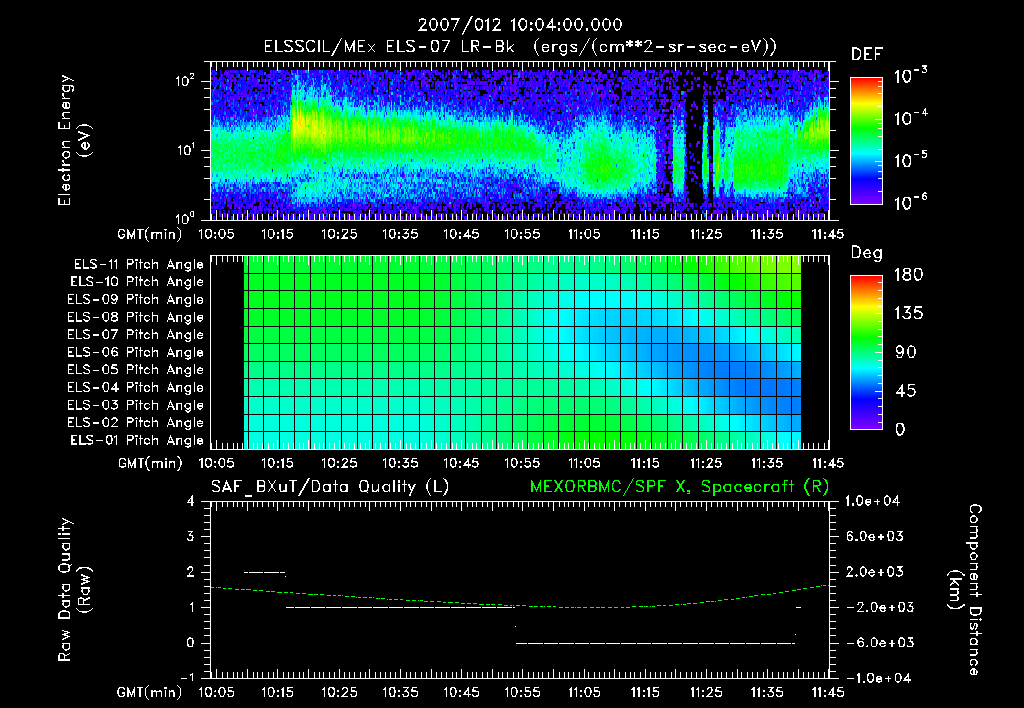The height and width of the screenshot is (708, 1024).
Task: Click the 11:35 tick label under data quality plot
Action: coord(767,692)
